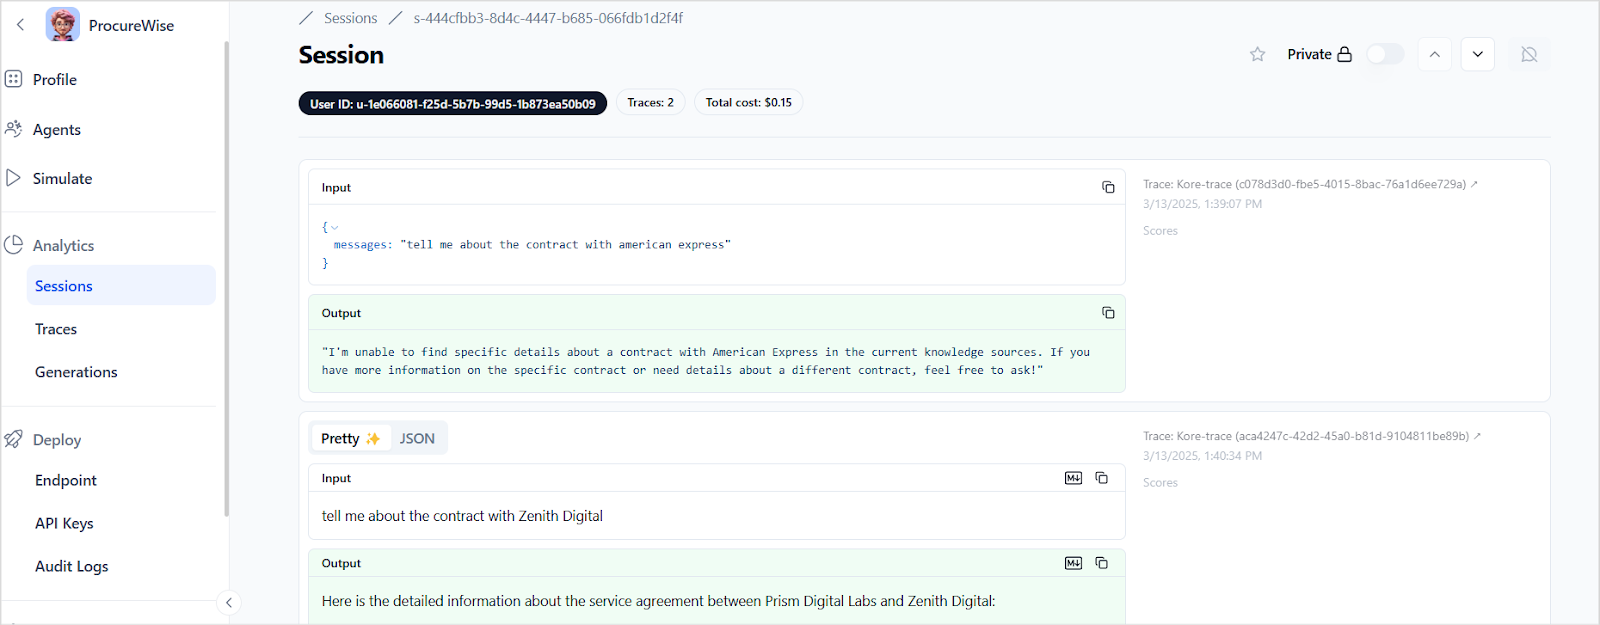Navigate to next session with down chevron
This screenshot has height=625, width=1600.
(x=1477, y=54)
